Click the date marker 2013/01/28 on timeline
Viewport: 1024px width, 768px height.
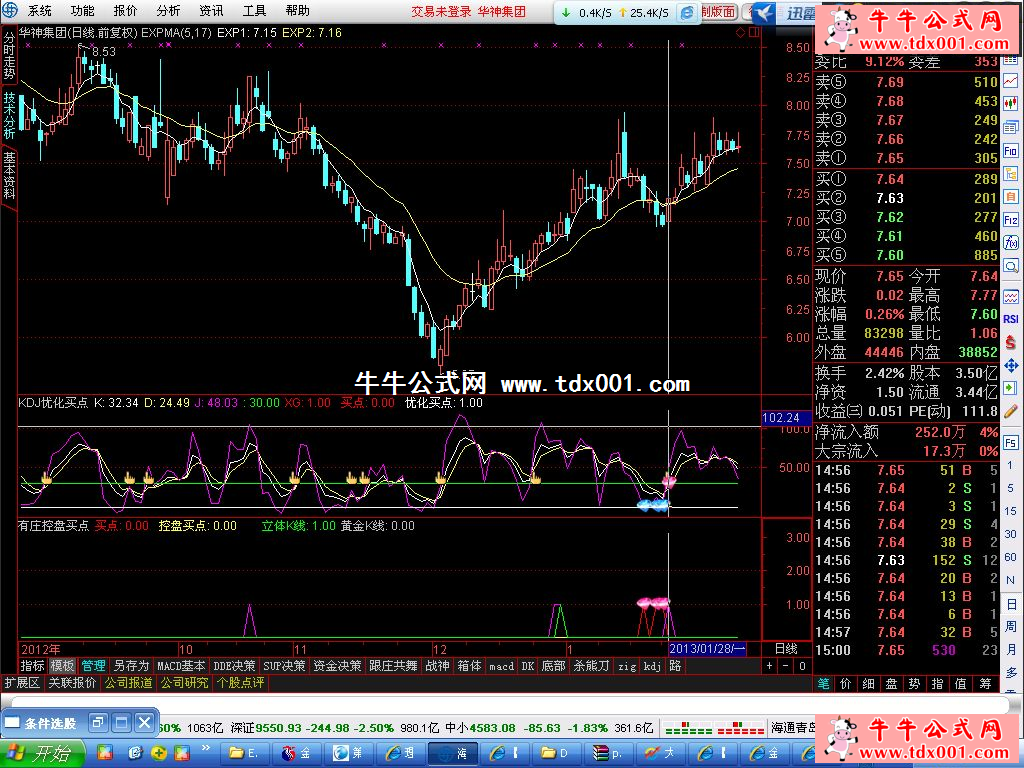[x=707, y=648]
